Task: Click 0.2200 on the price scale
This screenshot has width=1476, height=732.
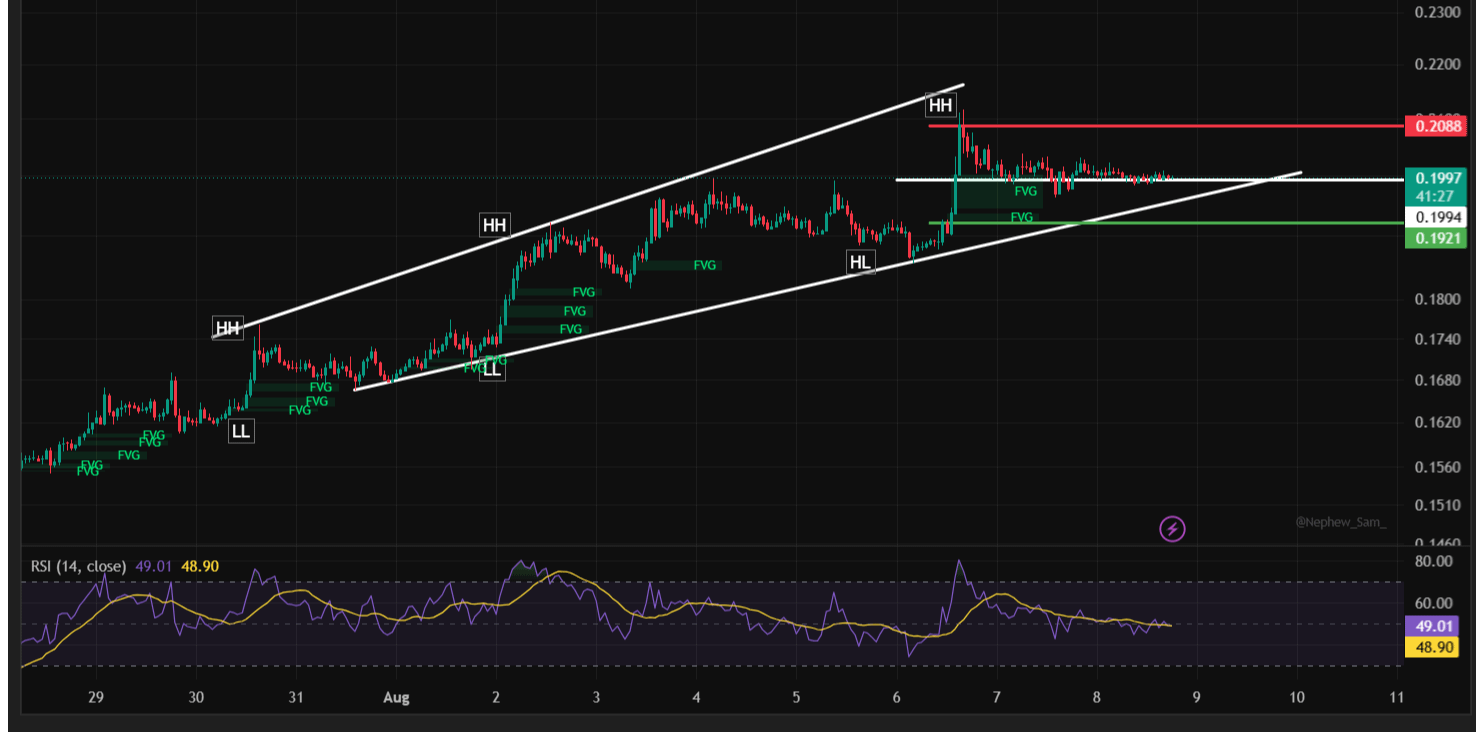Action: click(x=1439, y=64)
